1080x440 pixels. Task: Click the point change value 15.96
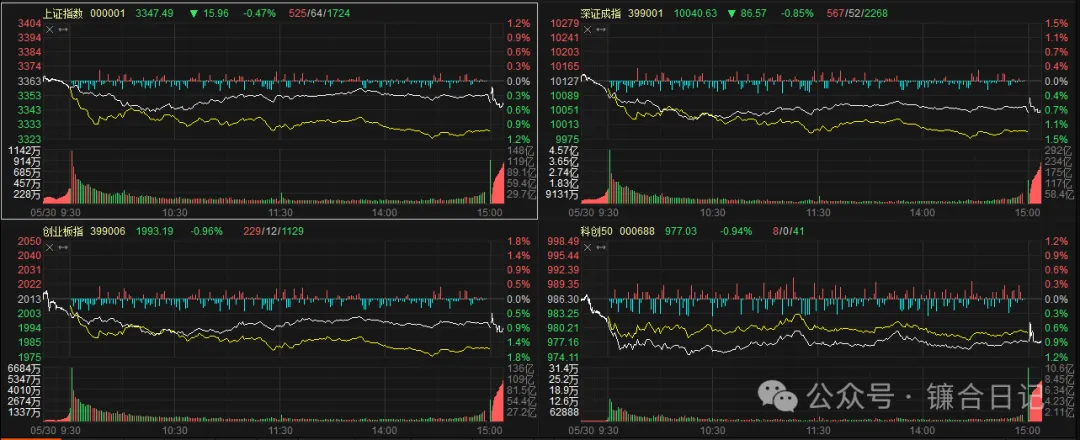216,12
